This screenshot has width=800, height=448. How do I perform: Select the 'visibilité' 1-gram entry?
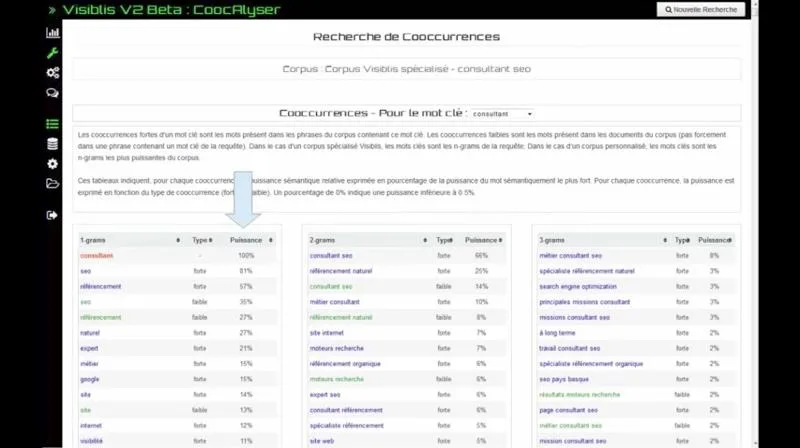pyautogui.click(x=91, y=441)
